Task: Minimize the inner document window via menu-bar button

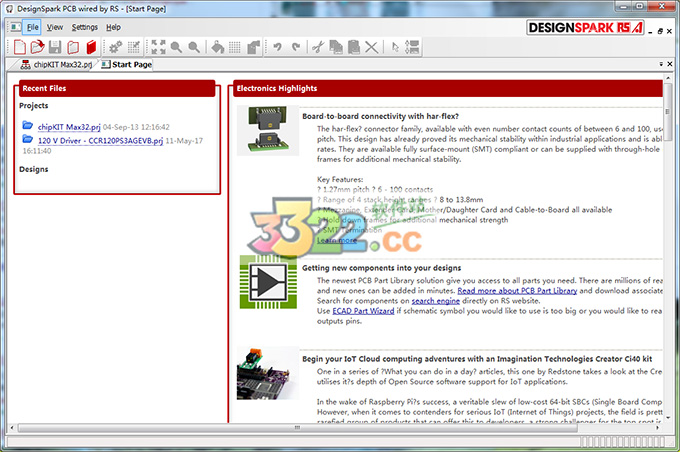Action: (x=651, y=31)
